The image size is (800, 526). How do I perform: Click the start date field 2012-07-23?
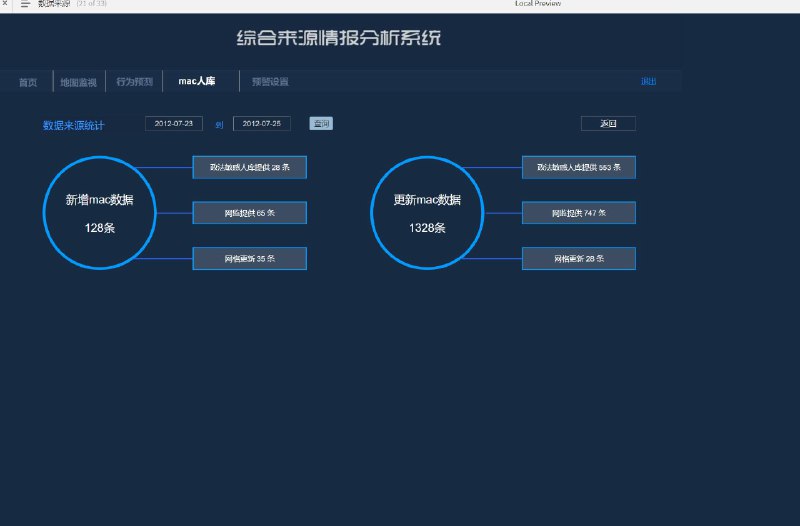(174, 123)
